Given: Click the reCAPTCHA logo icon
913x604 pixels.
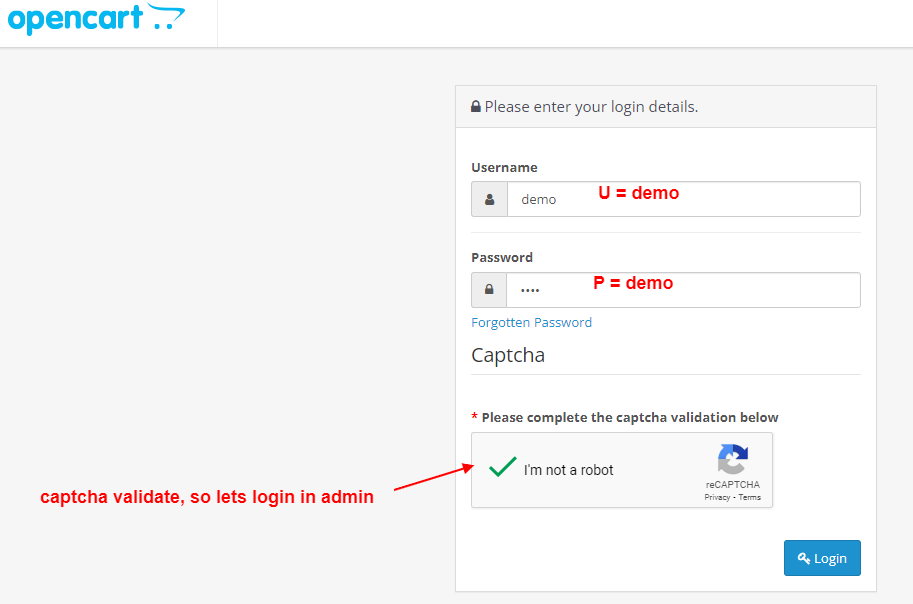Looking at the screenshot, I should pyautogui.click(x=732, y=460).
